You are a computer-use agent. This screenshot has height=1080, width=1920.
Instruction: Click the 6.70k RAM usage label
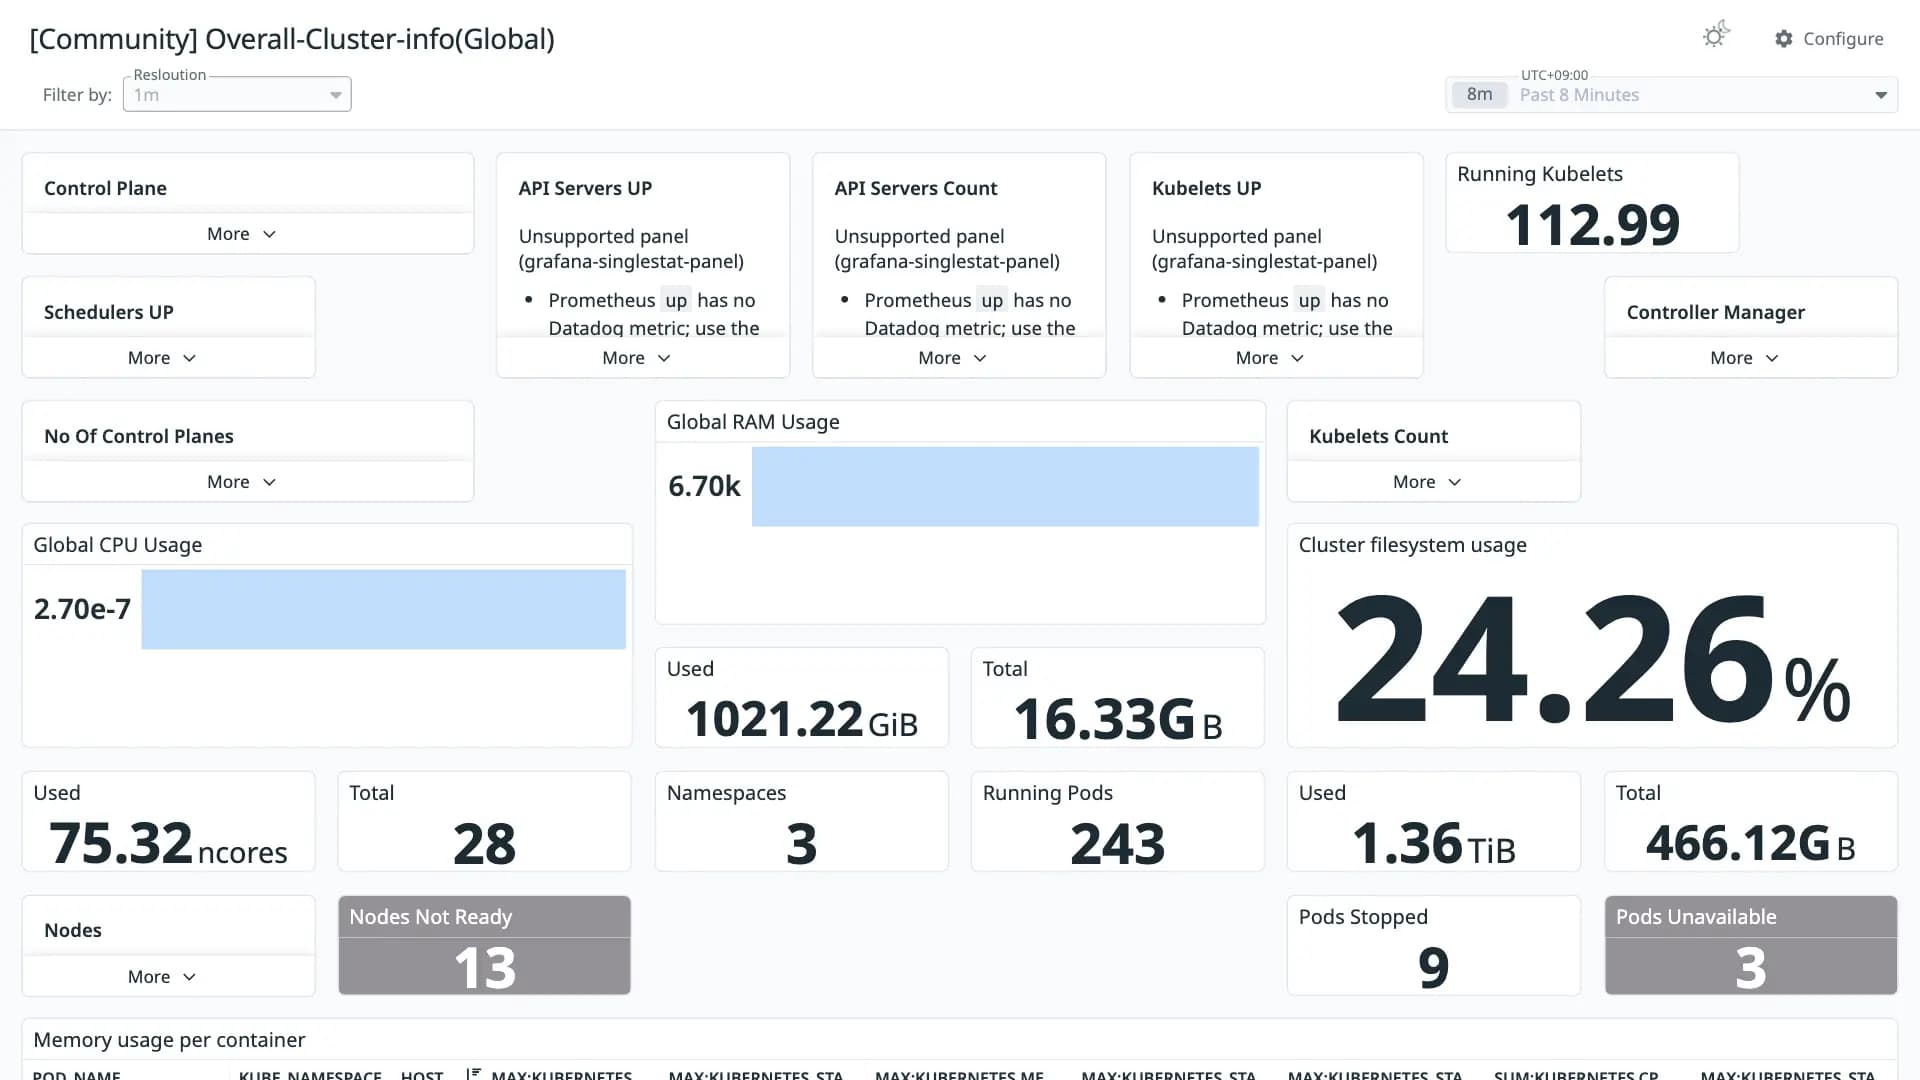(704, 486)
